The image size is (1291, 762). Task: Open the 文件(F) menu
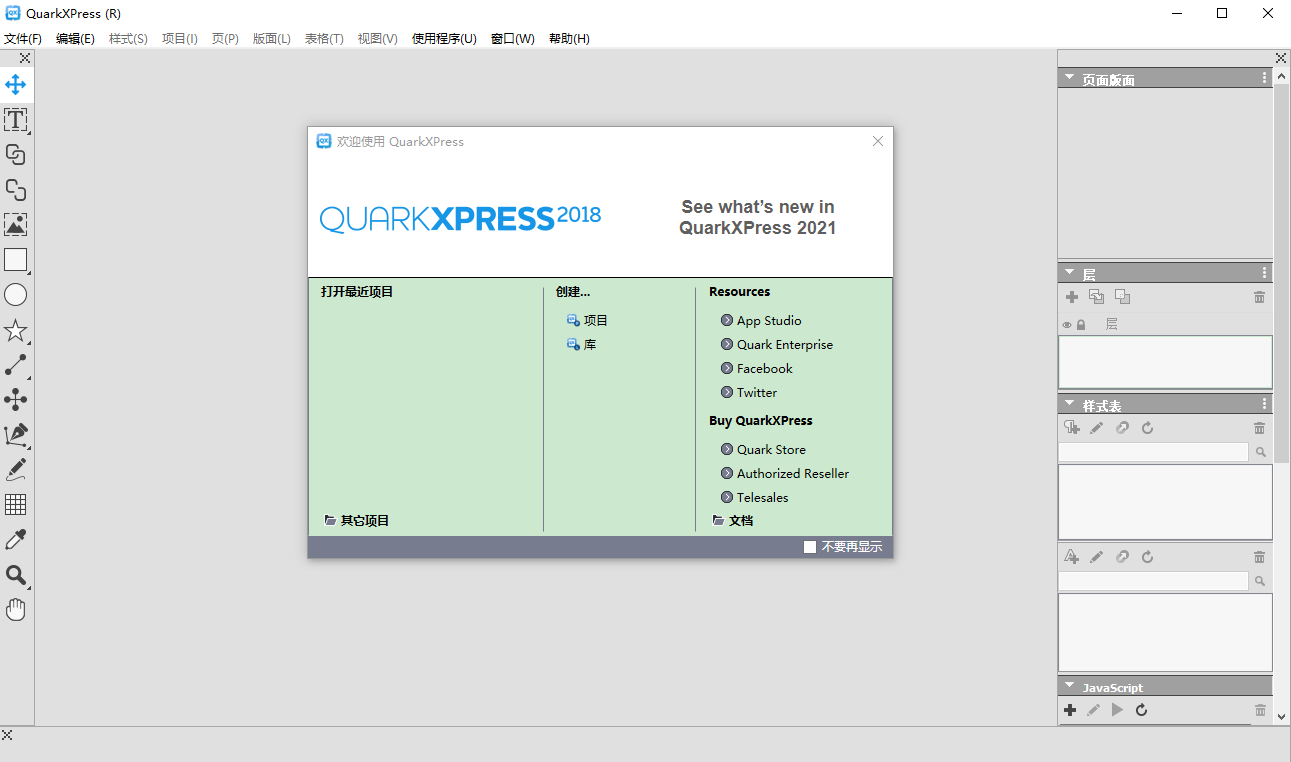(x=23, y=39)
